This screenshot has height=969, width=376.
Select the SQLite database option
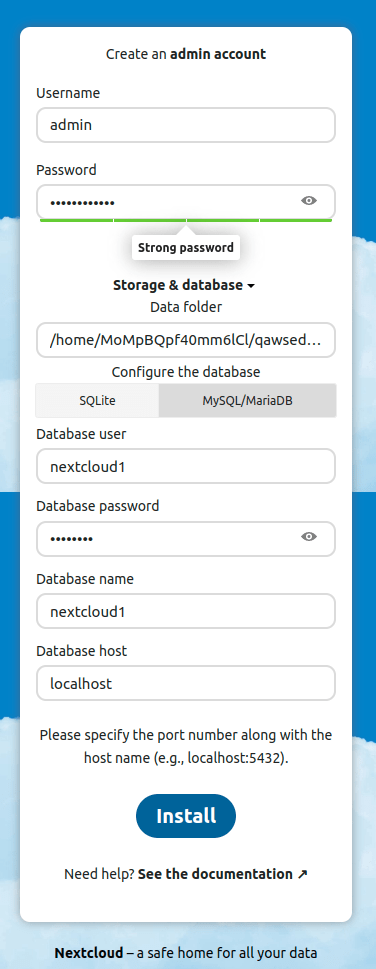click(x=97, y=400)
